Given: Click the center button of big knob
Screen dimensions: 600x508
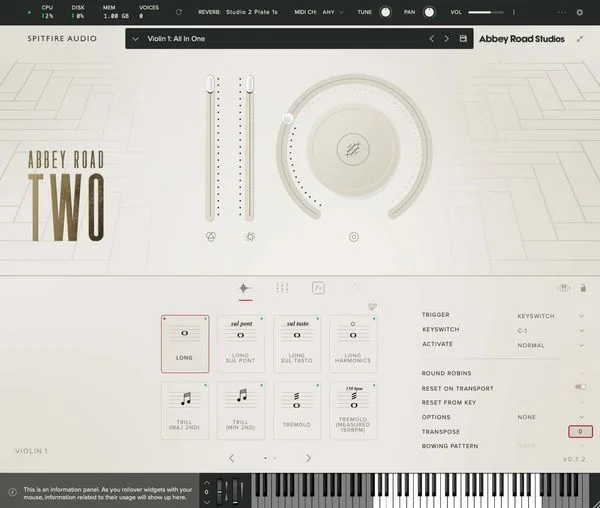Looking at the screenshot, I should [x=350, y=147].
